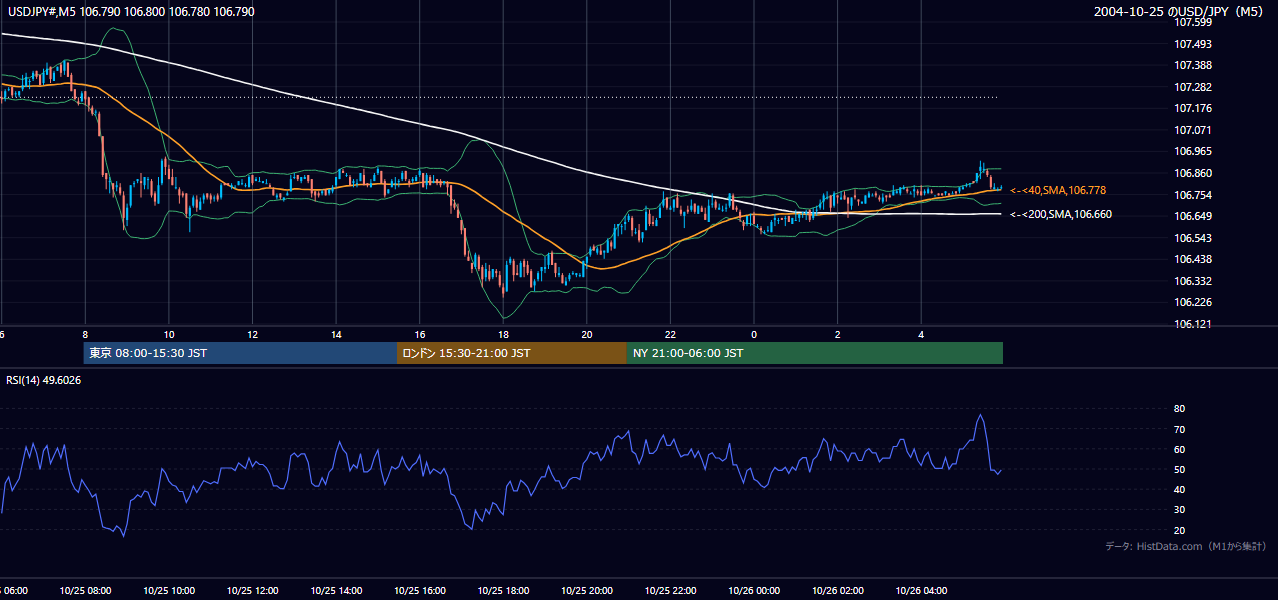Viewport: 1278px width, 600px height.
Task: Click the 10/25 22:00 date label
Action: point(670,591)
